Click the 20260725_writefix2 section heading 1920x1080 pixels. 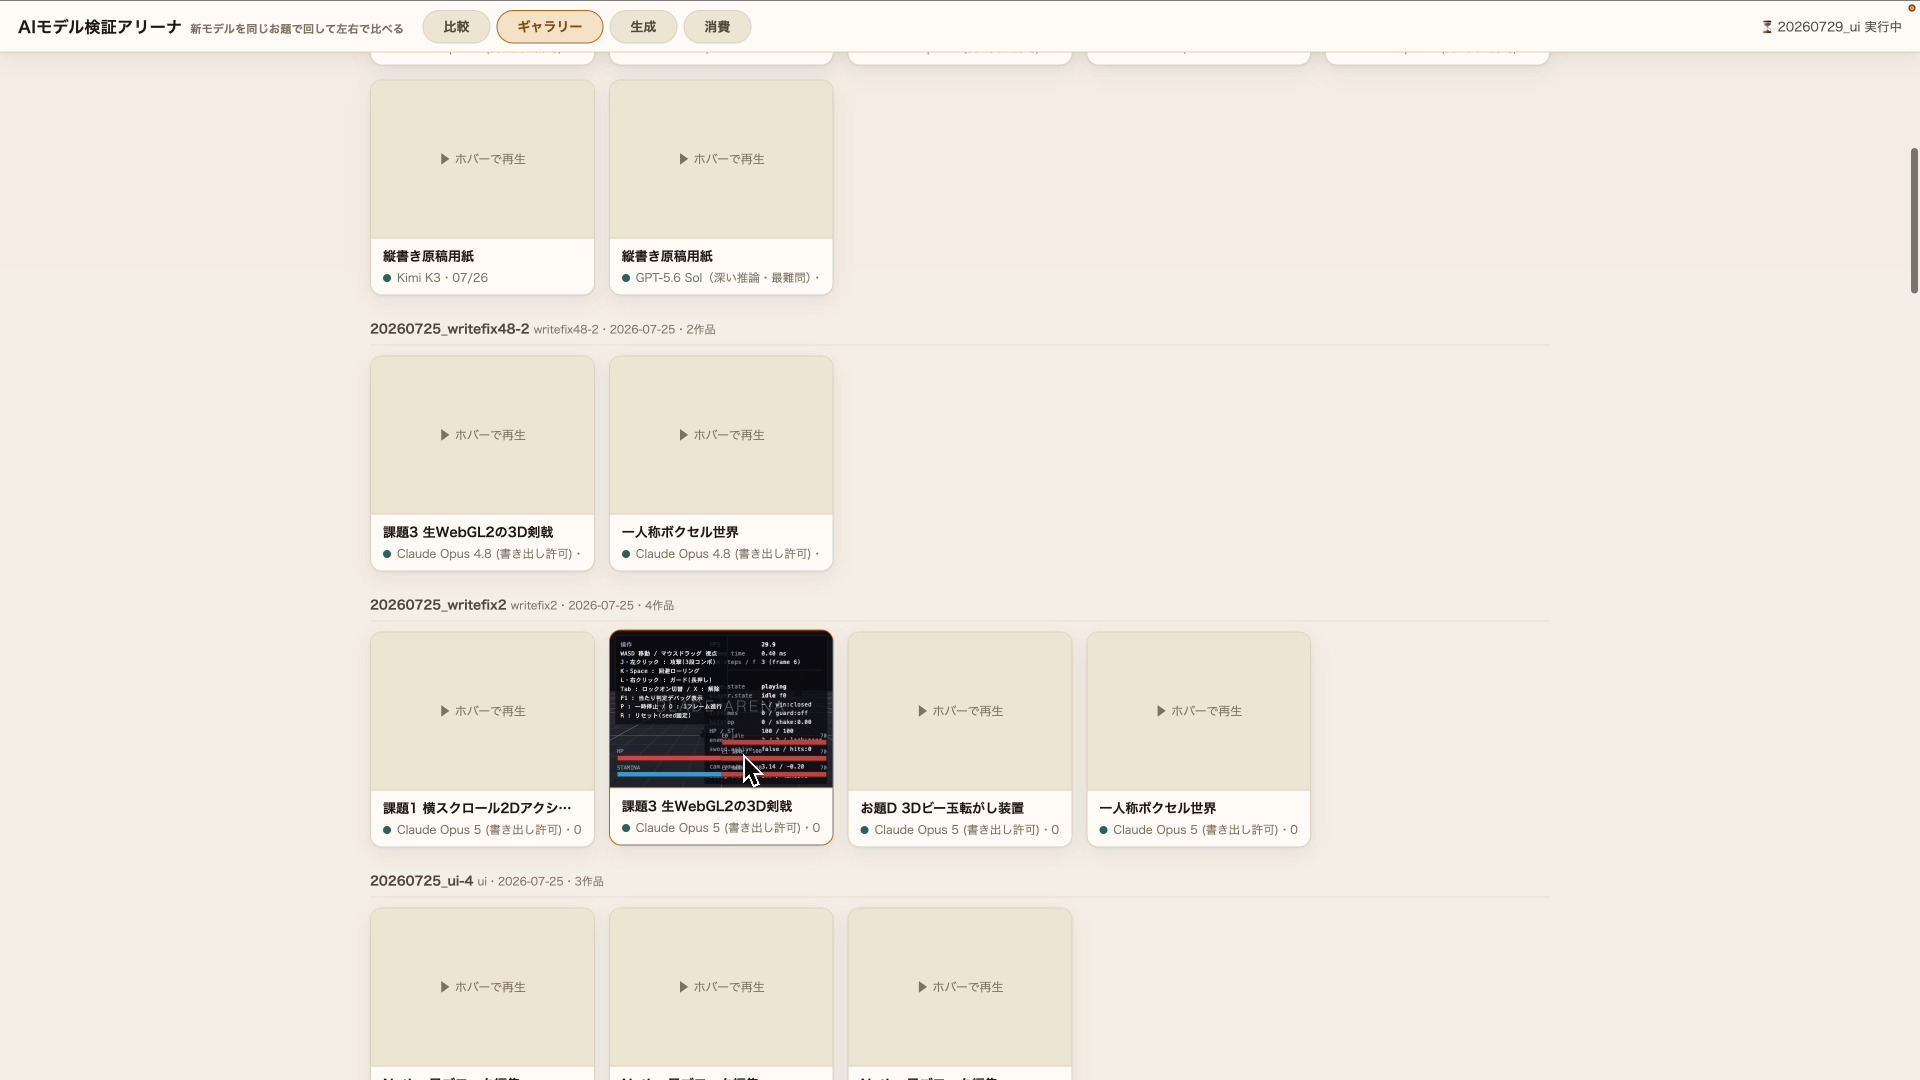coord(438,605)
